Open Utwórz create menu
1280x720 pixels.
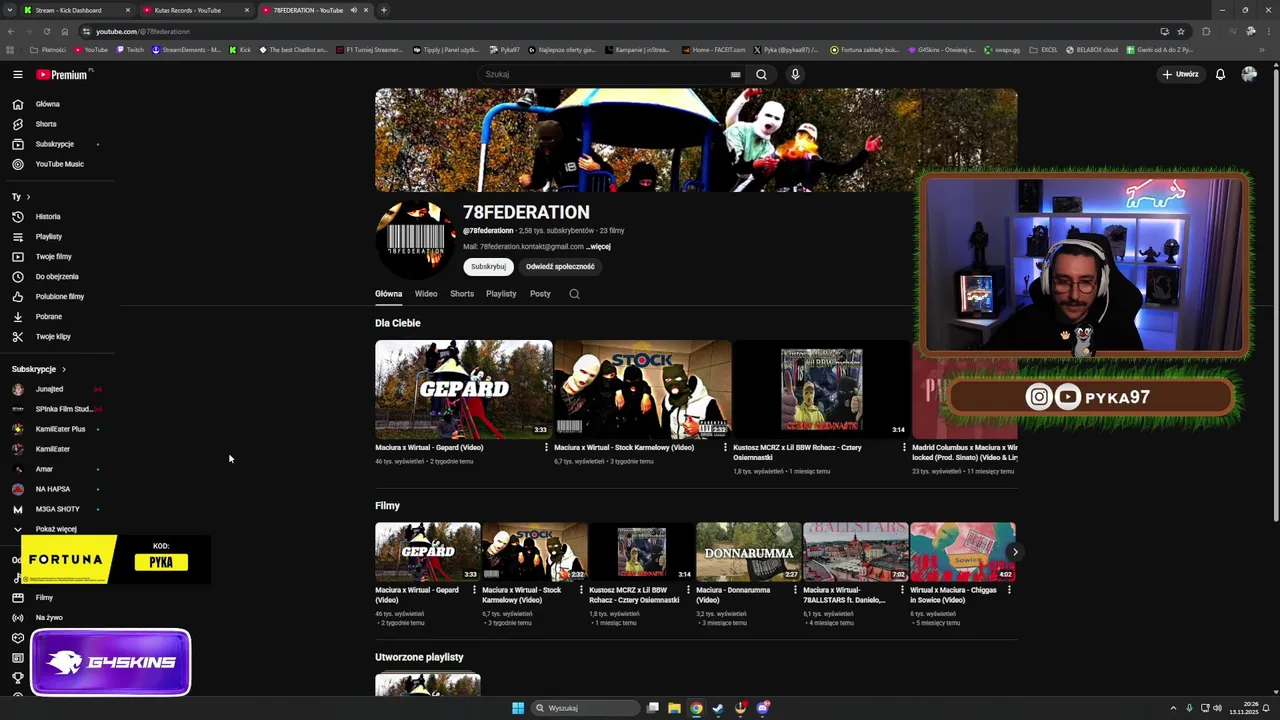point(1180,74)
